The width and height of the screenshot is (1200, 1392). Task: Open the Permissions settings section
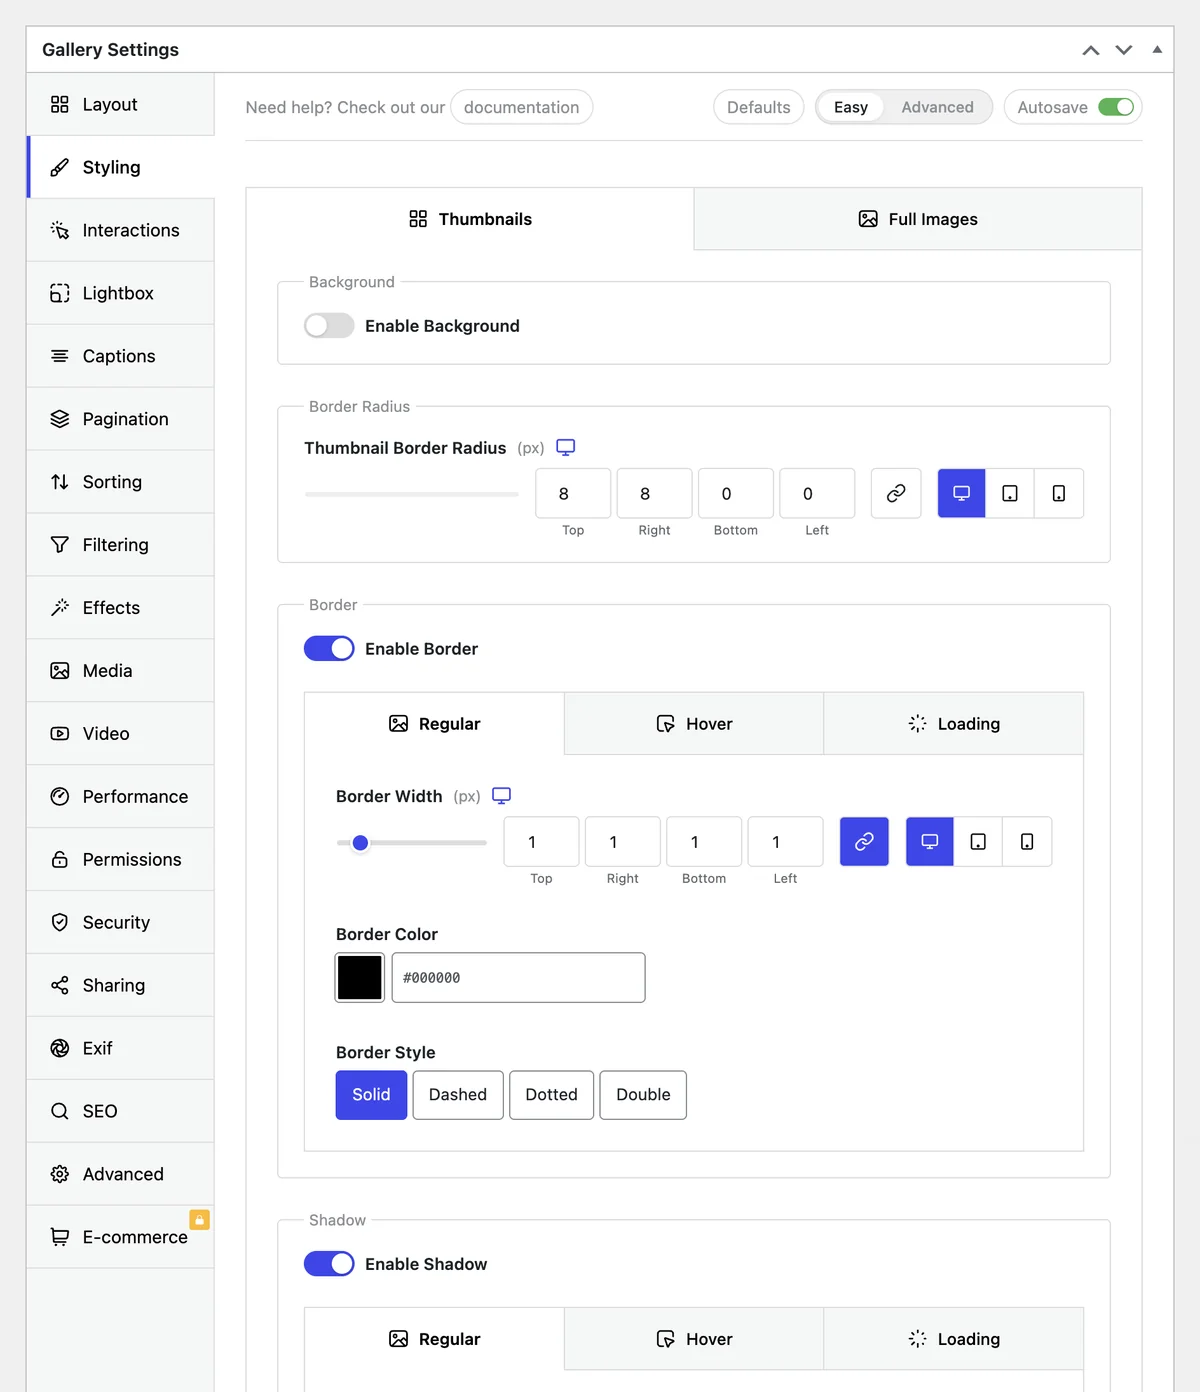[120, 860]
